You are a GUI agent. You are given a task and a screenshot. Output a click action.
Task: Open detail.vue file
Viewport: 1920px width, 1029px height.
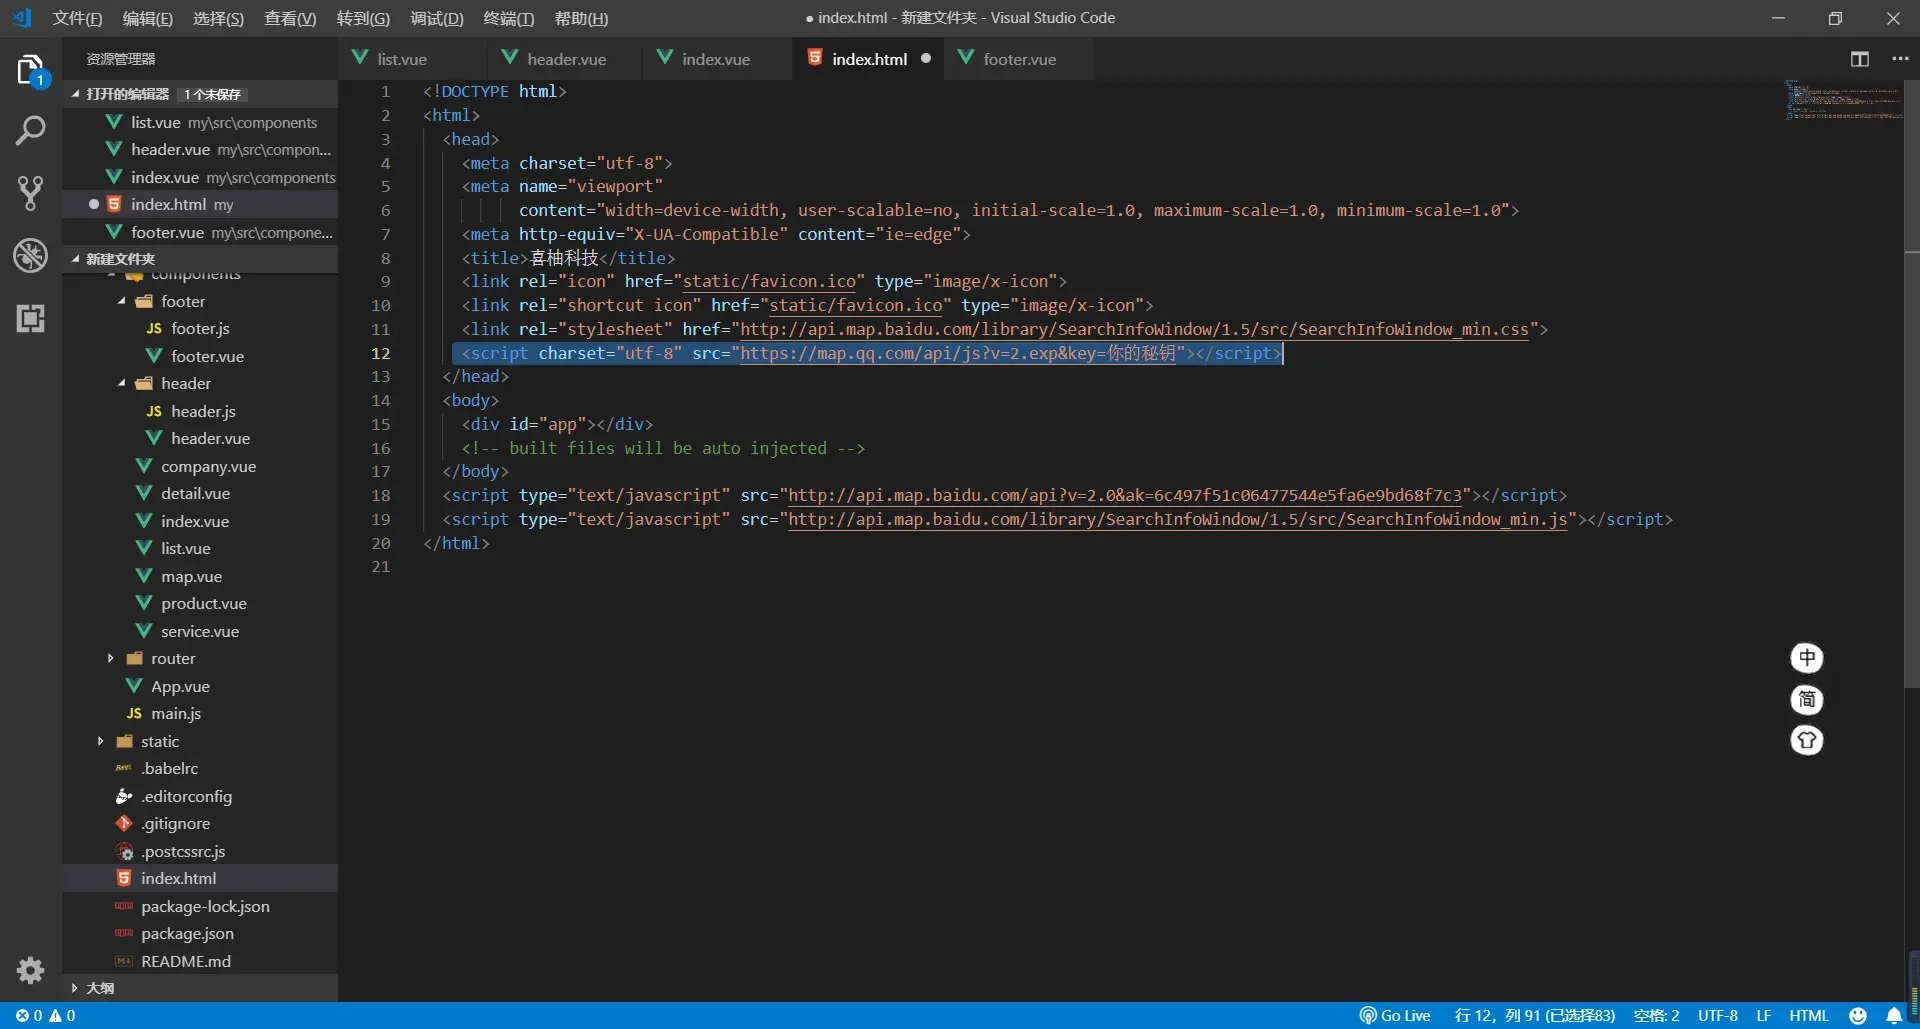click(x=200, y=494)
